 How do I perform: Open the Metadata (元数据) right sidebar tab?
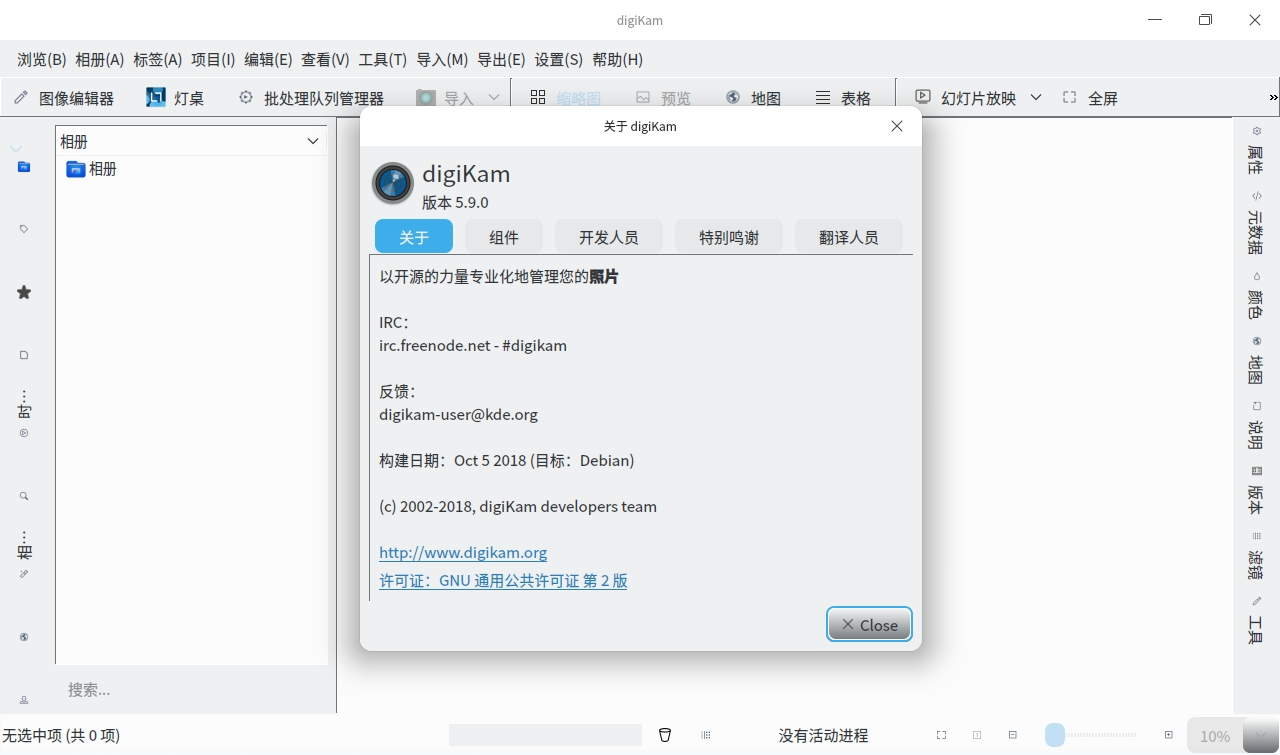tap(1256, 222)
